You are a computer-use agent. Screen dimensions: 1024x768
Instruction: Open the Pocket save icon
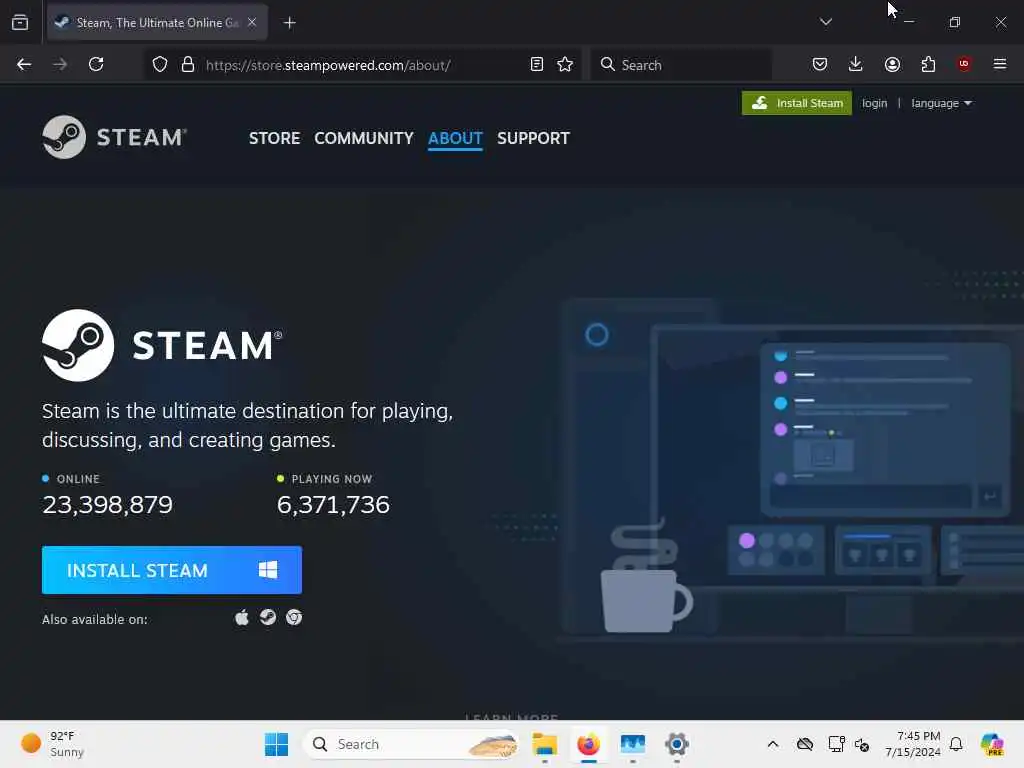coord(820,64)
